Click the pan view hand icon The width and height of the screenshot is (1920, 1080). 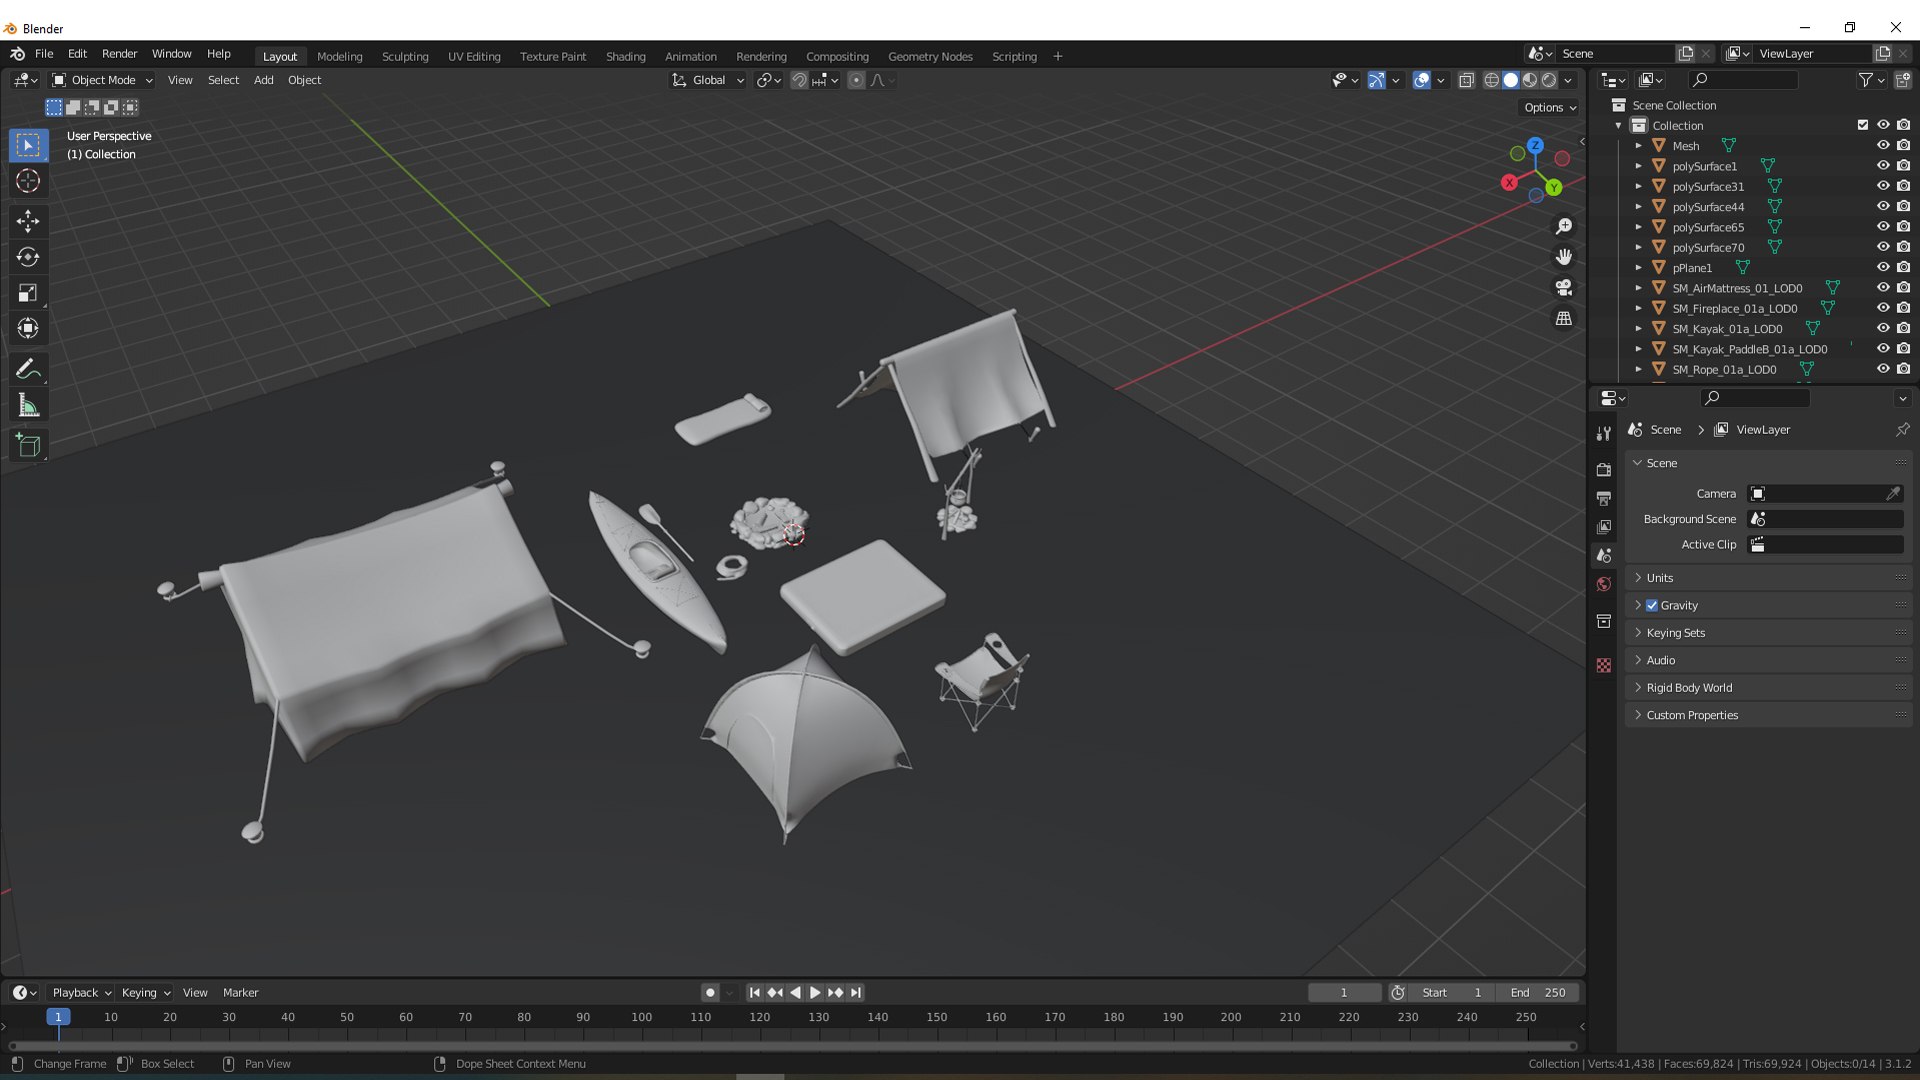(1564, 257)
